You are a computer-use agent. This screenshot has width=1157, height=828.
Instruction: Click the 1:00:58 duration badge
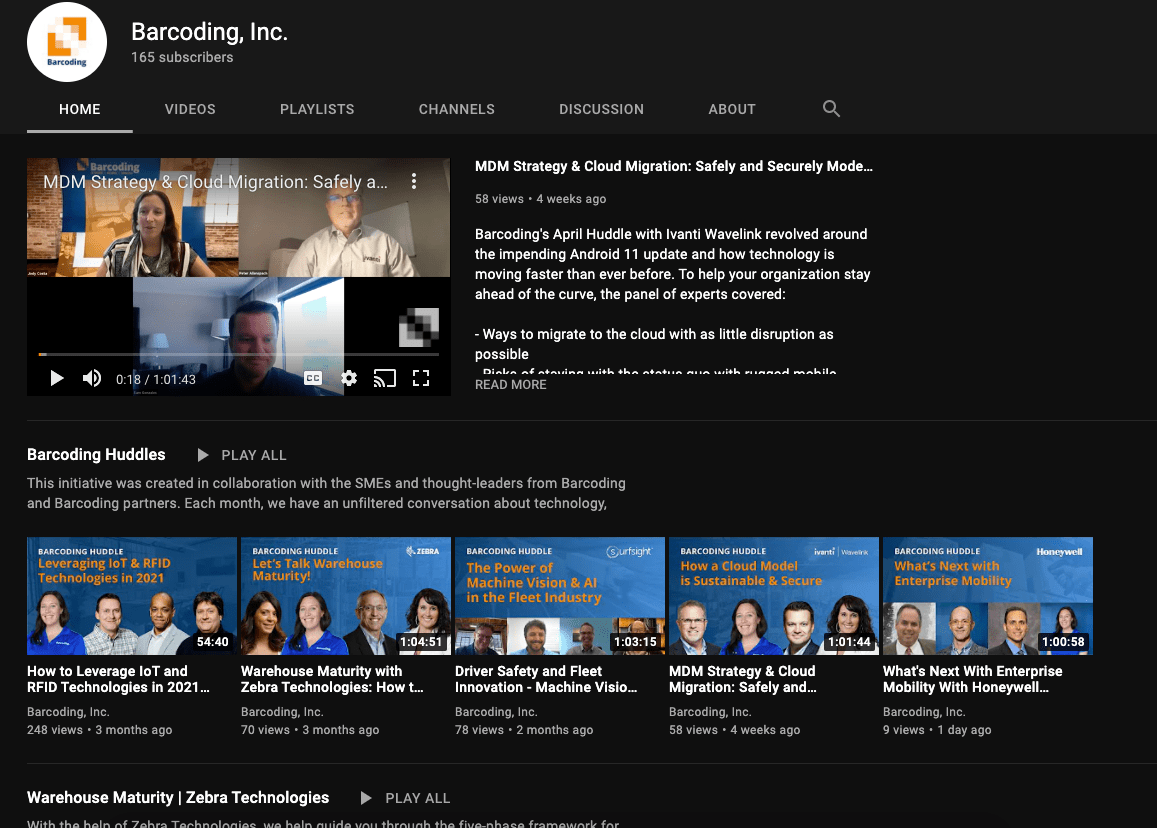1063,642
